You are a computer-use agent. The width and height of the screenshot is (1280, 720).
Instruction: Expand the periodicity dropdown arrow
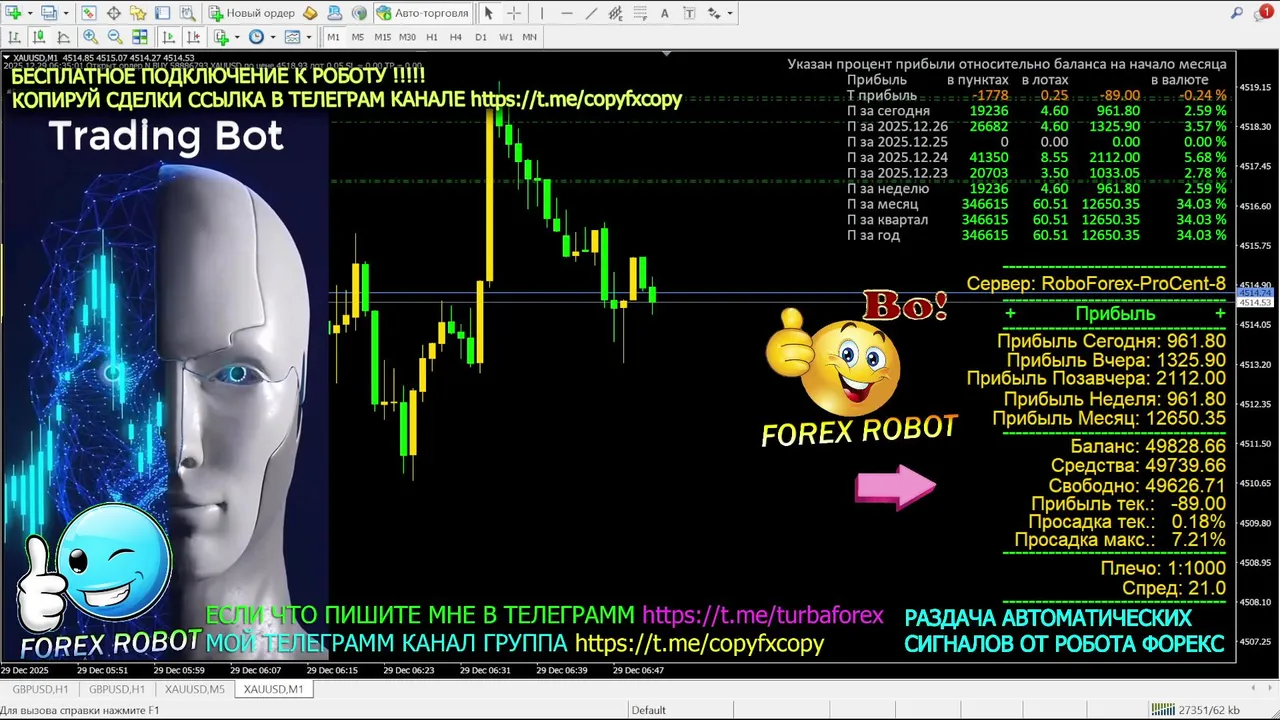coord(273,37)
